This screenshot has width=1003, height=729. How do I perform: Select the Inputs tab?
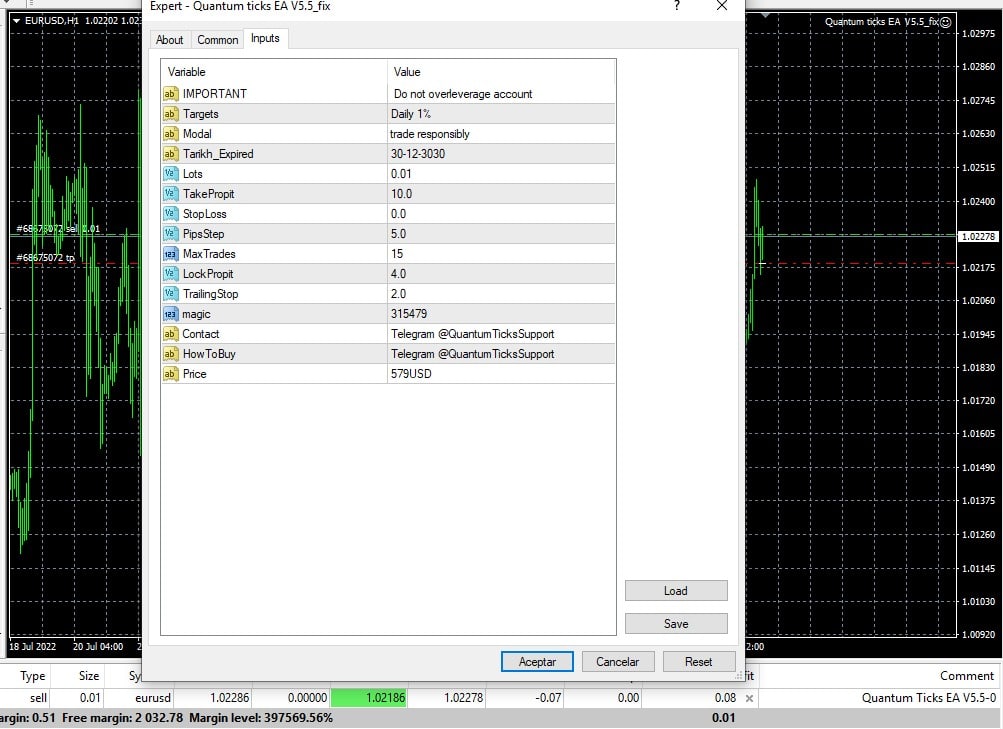point(265,38)
